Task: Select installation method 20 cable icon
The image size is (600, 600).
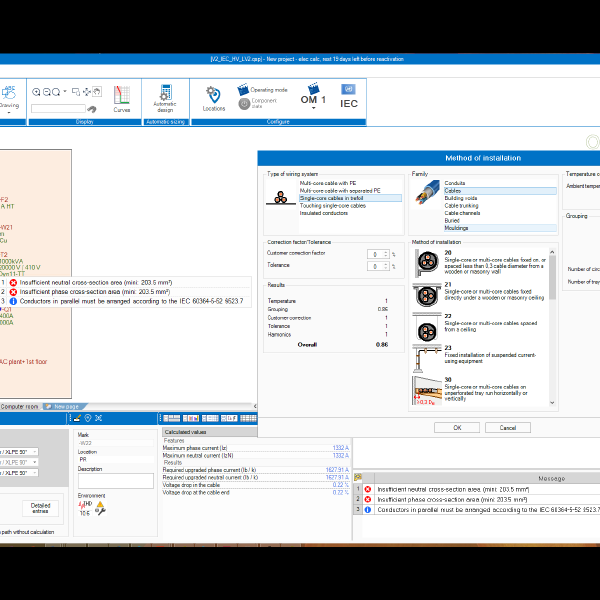Action: [x=425, y=261]
